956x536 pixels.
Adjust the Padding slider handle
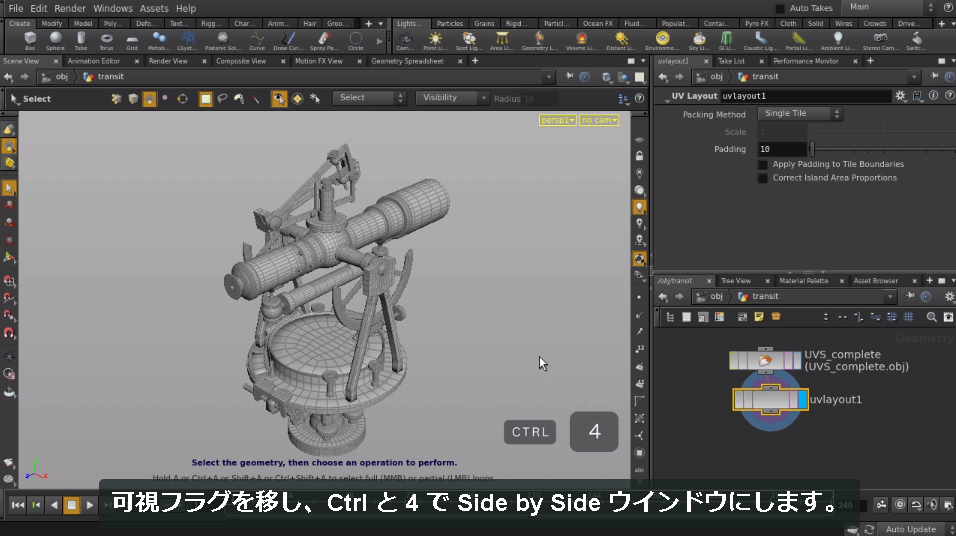pyautogui.click(x=812, y=149)
